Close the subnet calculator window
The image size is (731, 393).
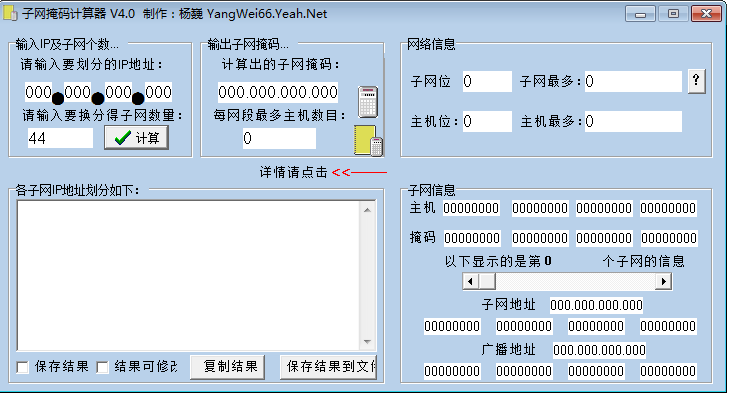click(706, 14)
